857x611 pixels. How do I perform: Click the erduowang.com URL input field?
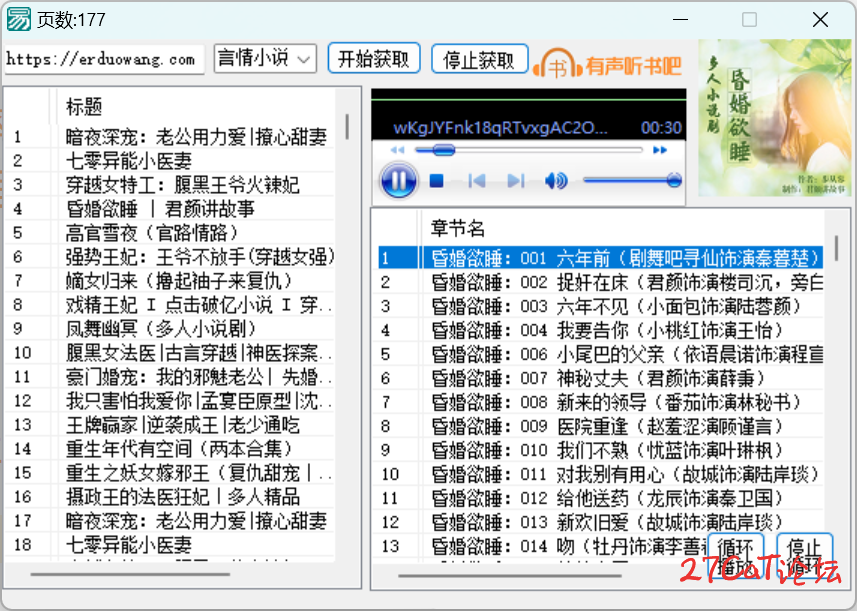(x=104, y=59)
